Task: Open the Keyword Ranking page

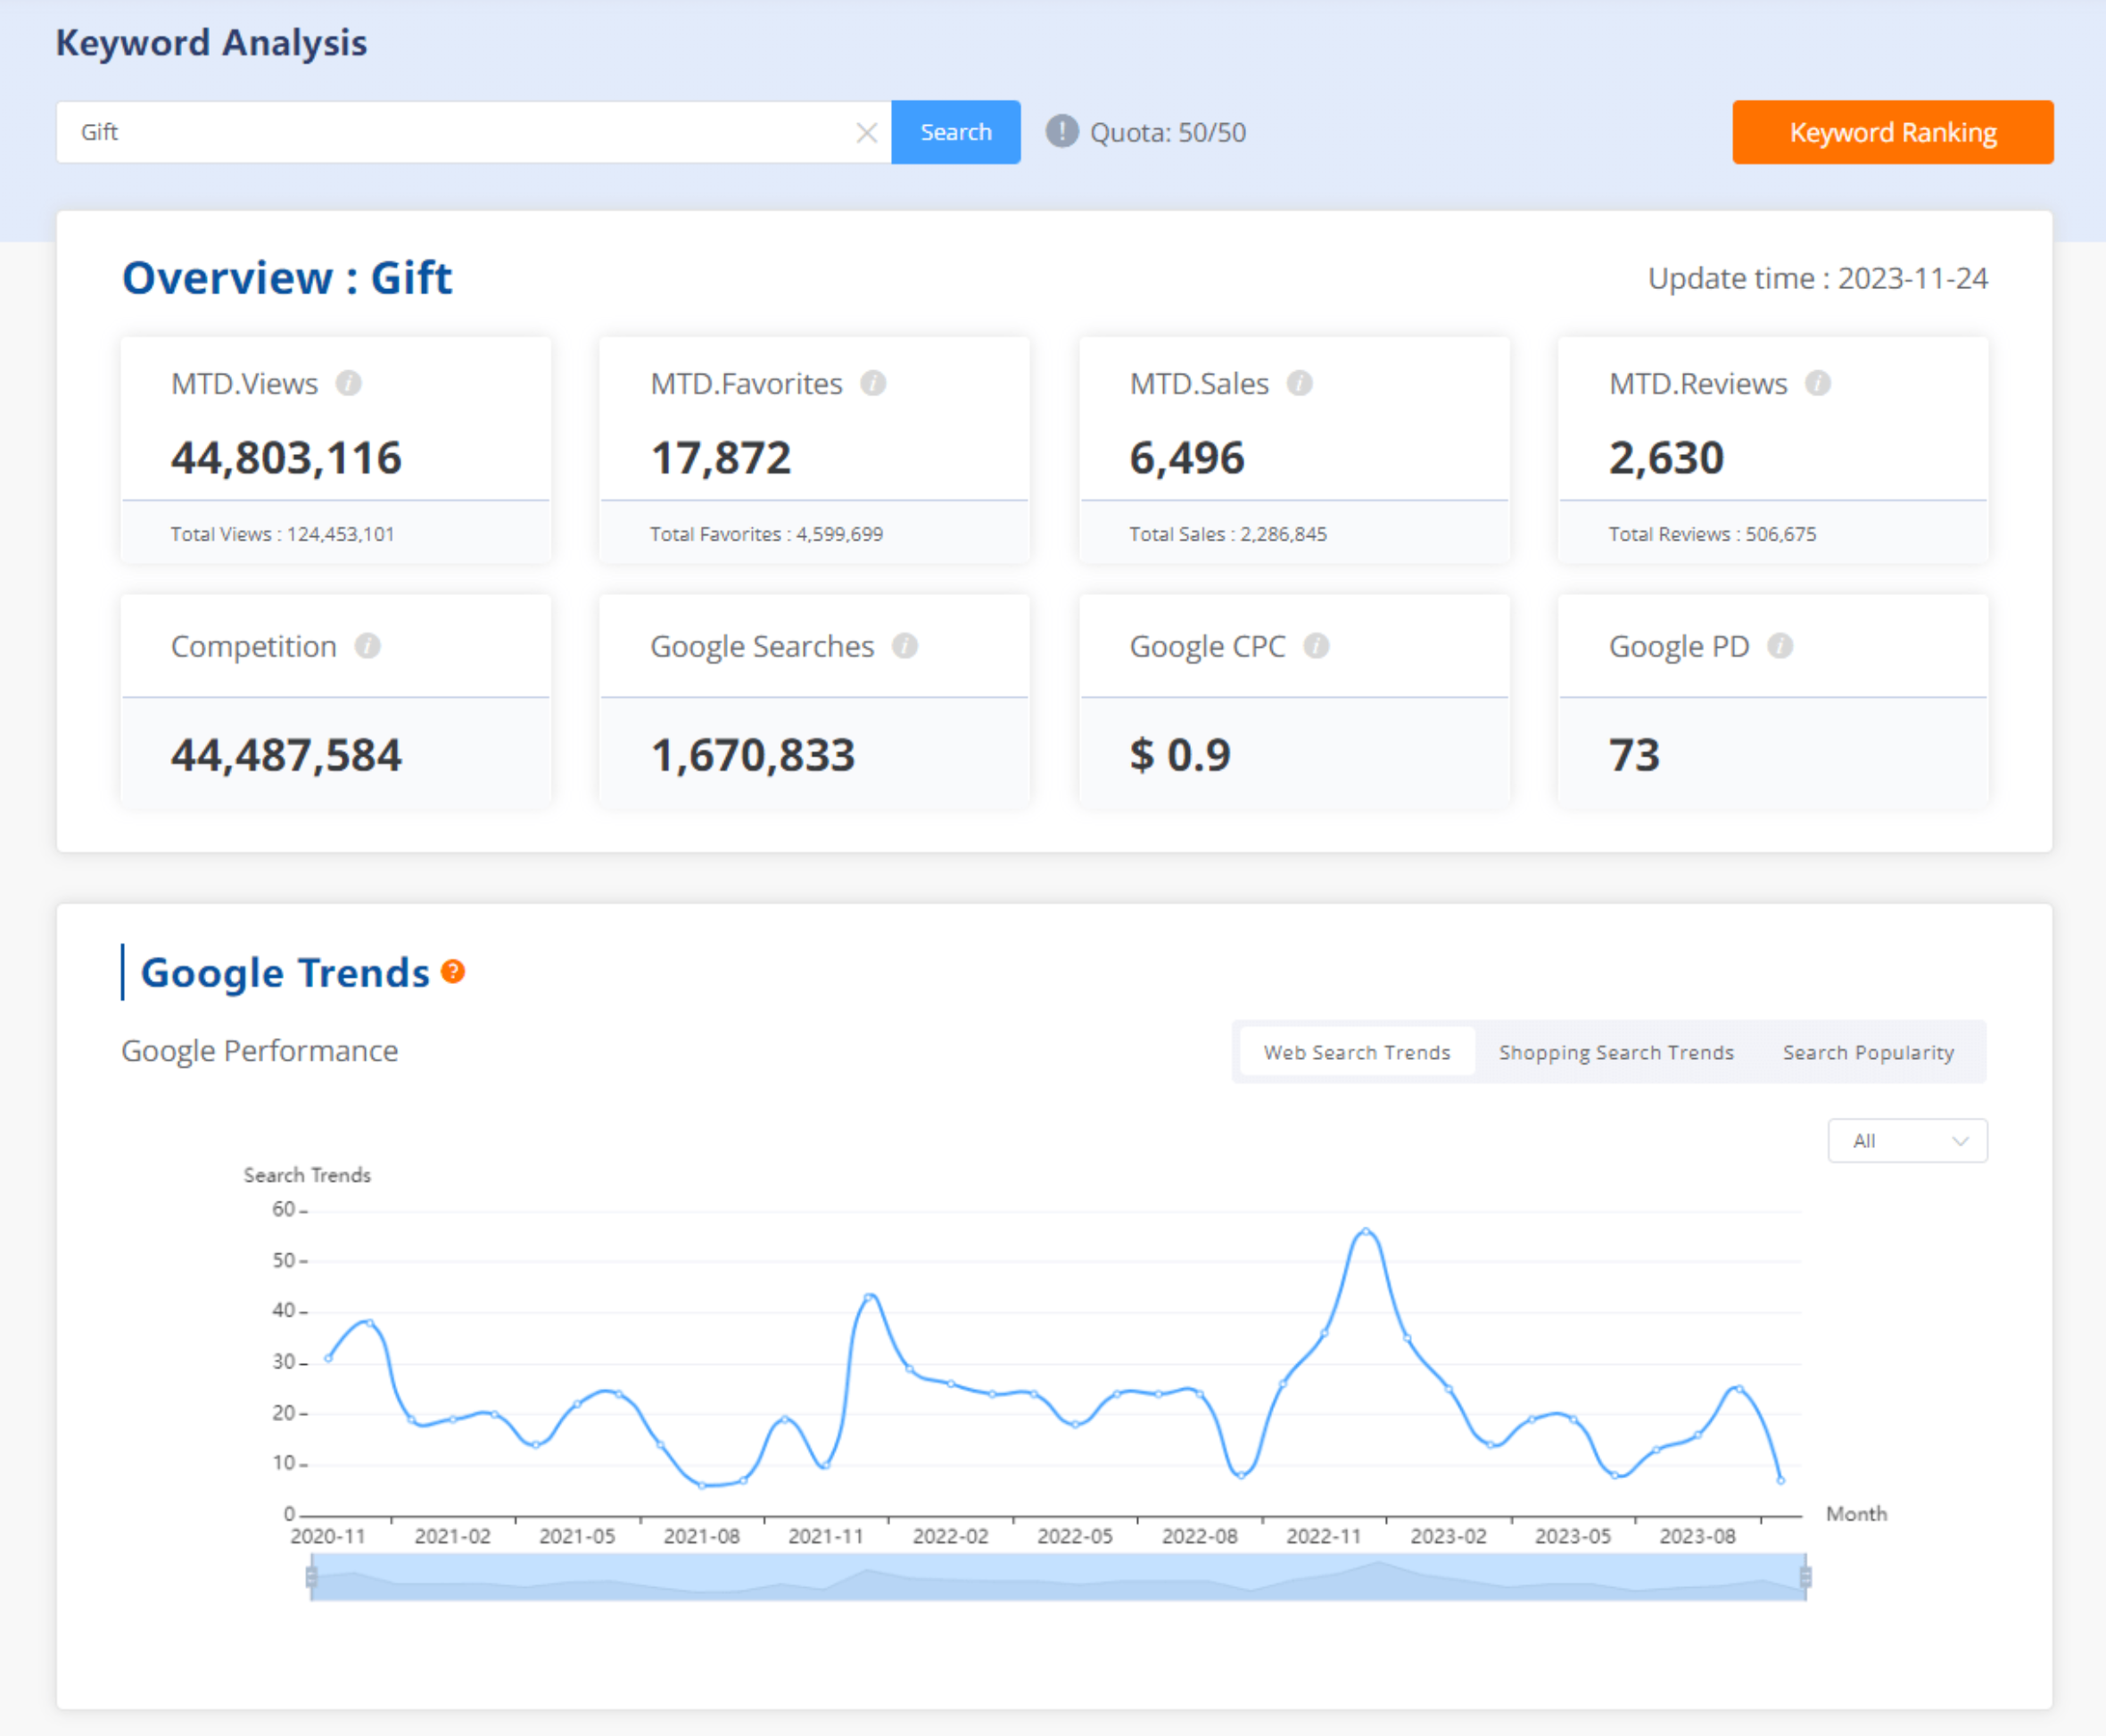Action: click(1892, 132)
